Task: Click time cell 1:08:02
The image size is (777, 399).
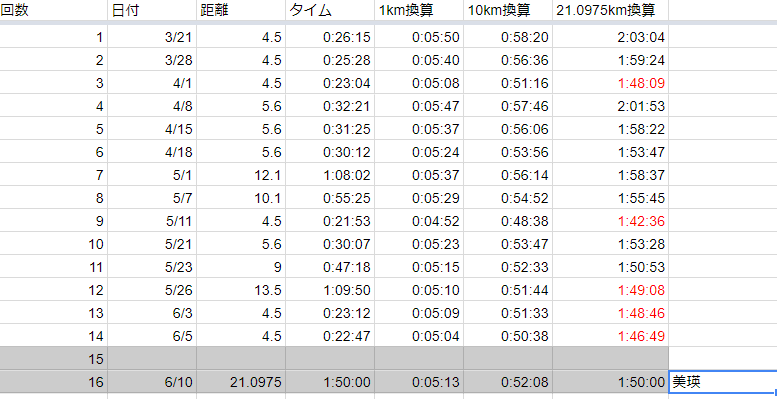Action: point(330,174)
